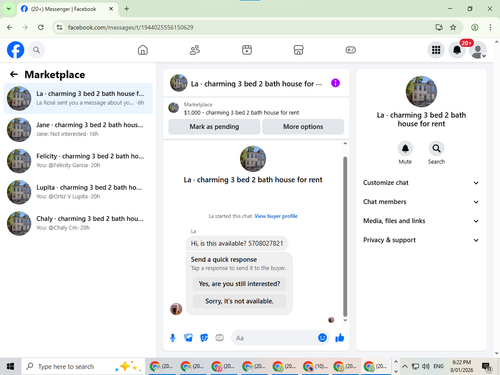Viewport: 500px width, 375px height.
Task: Open Chrome profile icon in toolbar
Action: tap(475, 27)
